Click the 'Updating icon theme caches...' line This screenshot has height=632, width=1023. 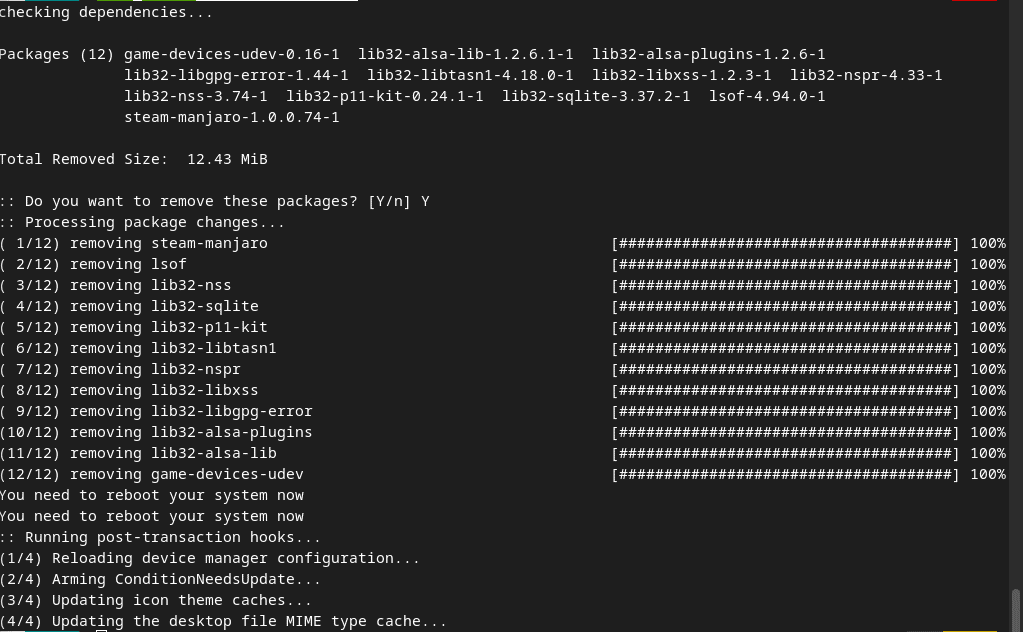click(x=156, y=600)
